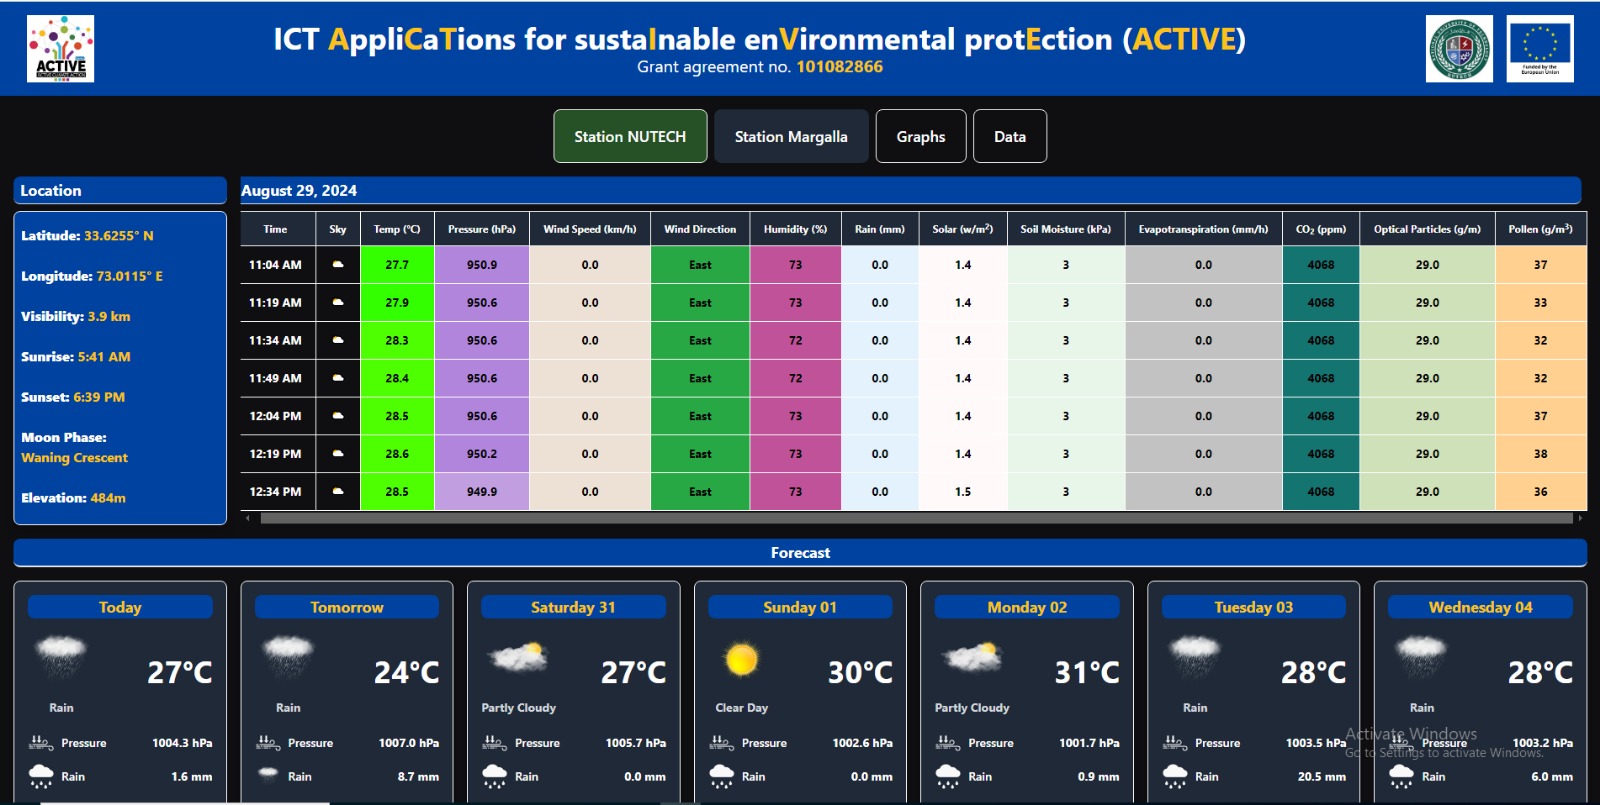Click pressure gauge icon in Tomorrow card
Viewport: 1600px width, 805px height.
pyautogui.click(x=268, y=743)
